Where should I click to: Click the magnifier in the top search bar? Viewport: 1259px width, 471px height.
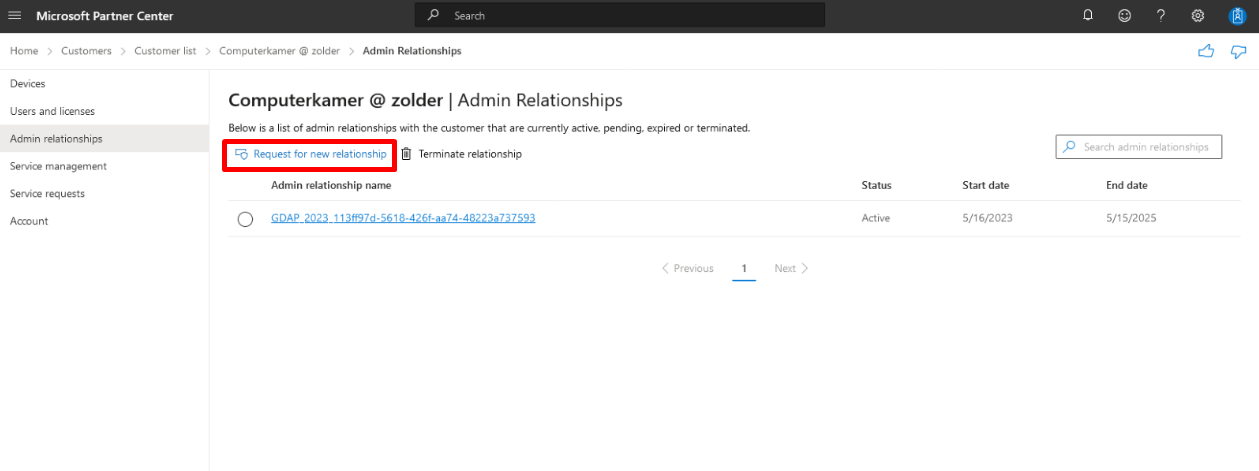(433, 16)
